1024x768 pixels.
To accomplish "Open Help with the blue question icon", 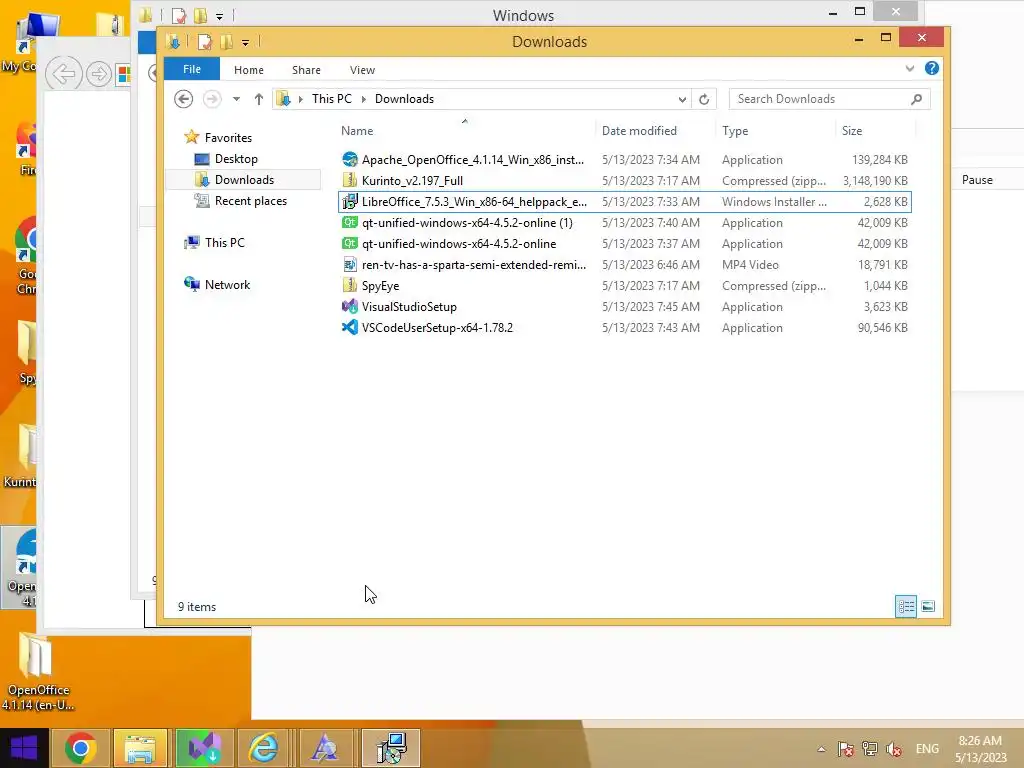I will pyautogui.click(x=931, y=69).
